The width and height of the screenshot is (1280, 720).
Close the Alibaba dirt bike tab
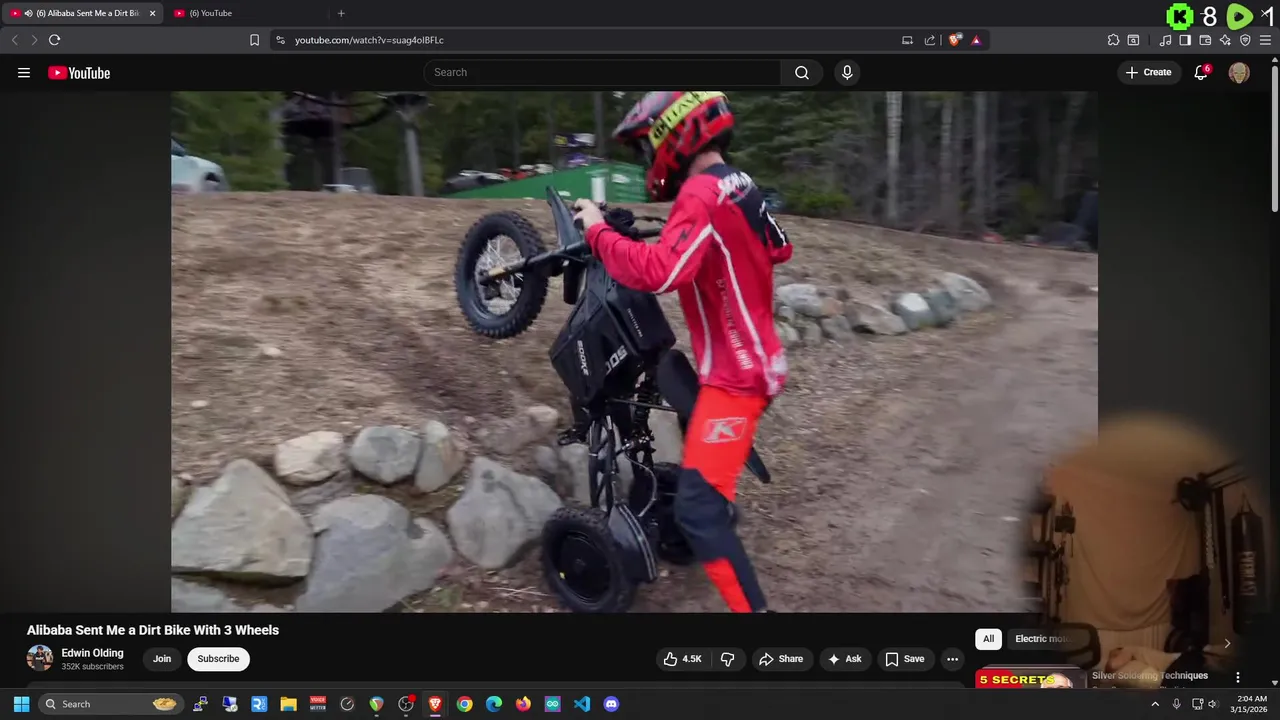[152, 13]
